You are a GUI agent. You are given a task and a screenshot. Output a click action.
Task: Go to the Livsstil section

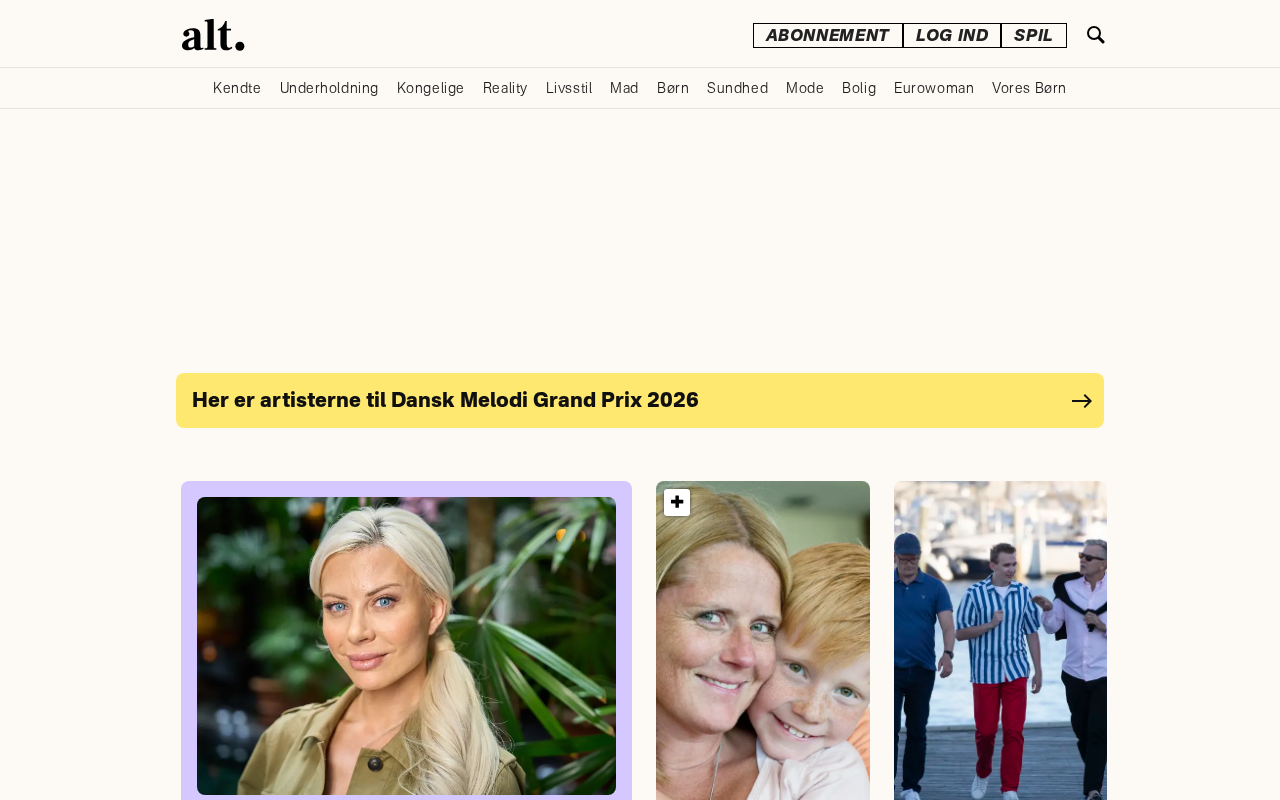click(569, 88)
